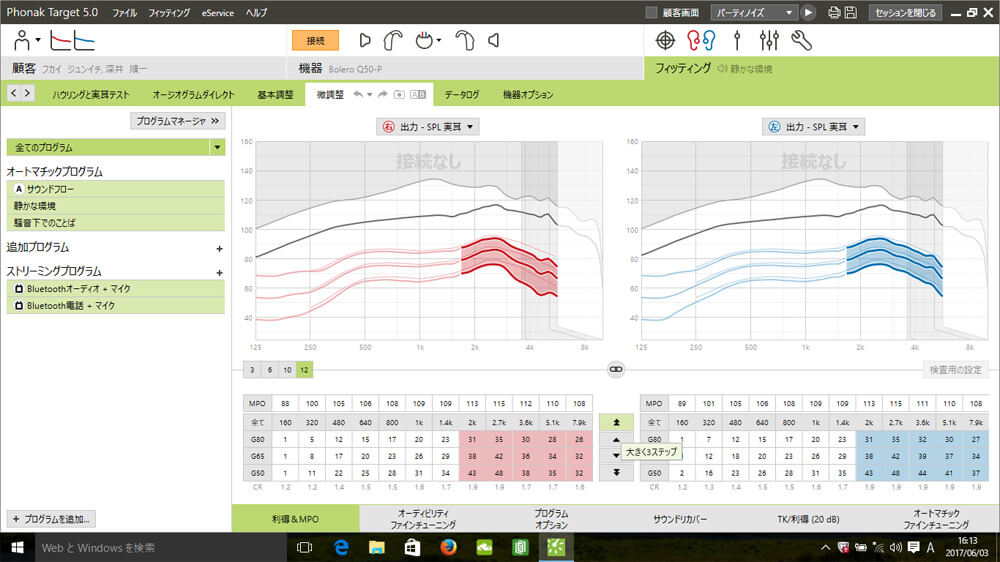1000x562 pixels.
Task: Select the behind-the-ear hearing aid icon
Action: [x=392, y=41]
